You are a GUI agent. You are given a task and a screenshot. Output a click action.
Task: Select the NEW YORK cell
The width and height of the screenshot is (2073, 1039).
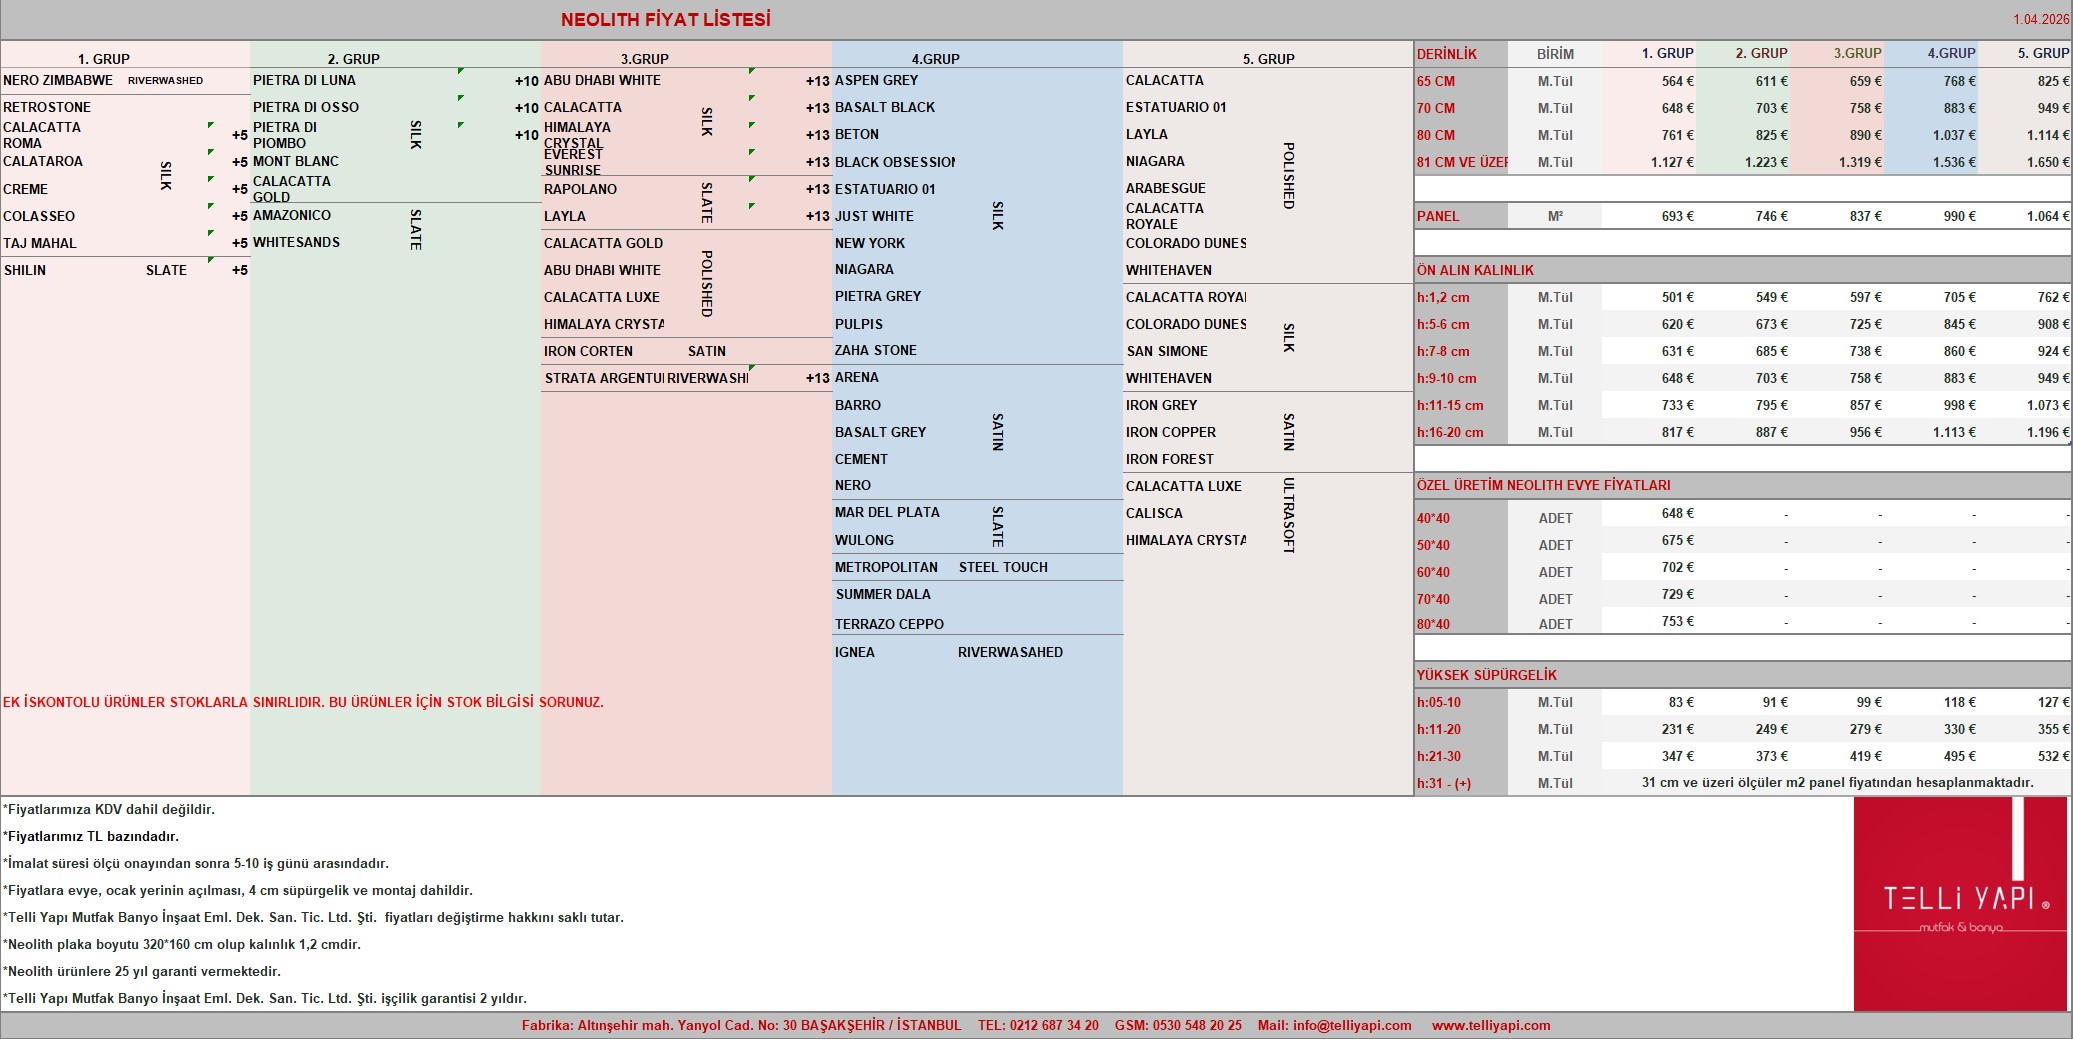pos(870,243)
